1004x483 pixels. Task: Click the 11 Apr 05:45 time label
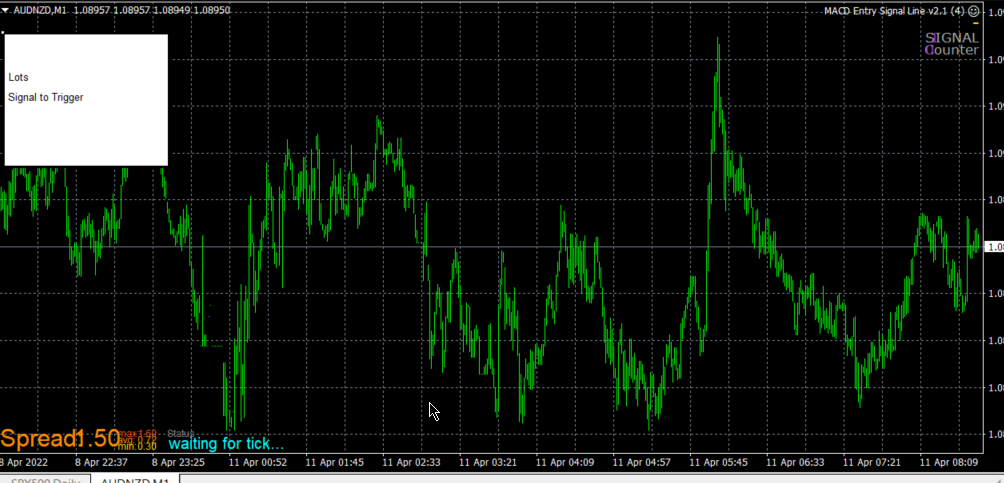pos(718,462)
